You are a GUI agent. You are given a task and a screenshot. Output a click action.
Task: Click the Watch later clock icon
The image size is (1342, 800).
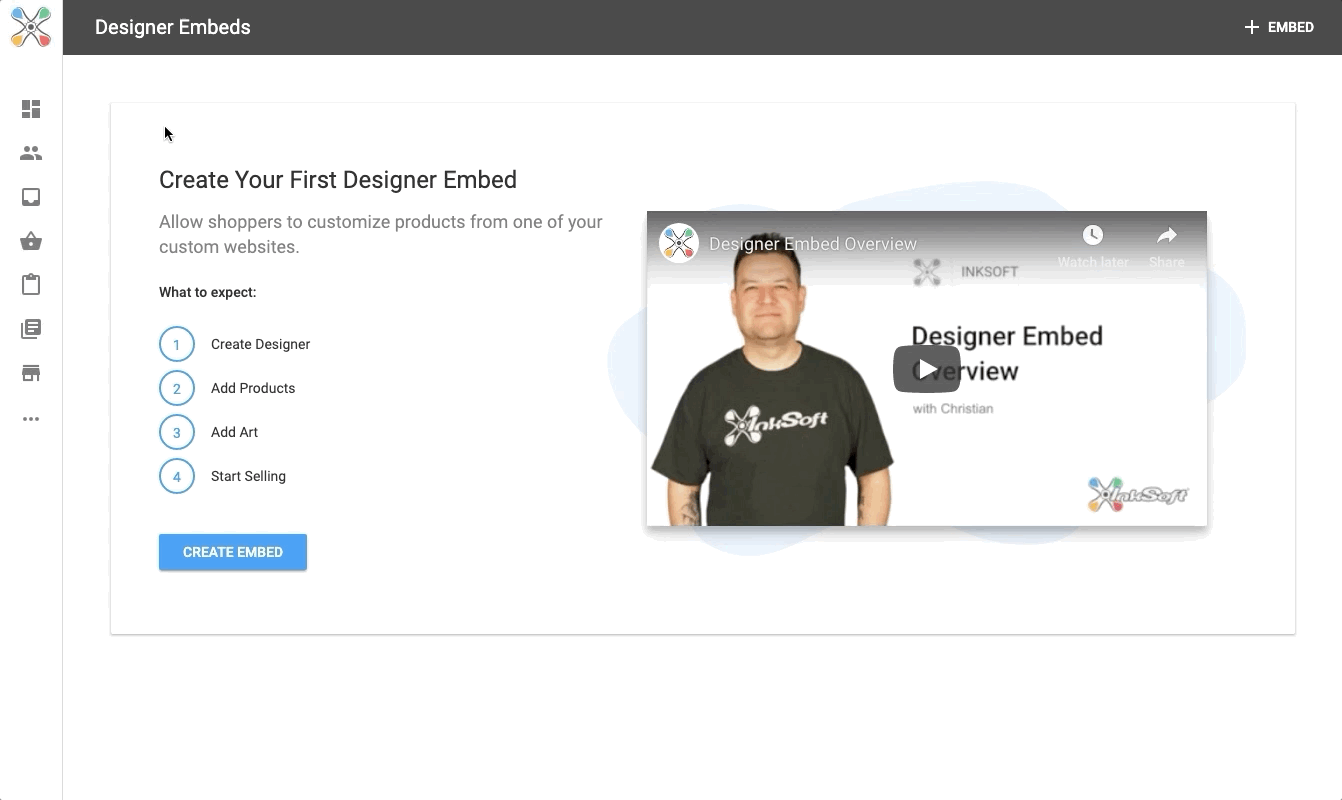(1093, 236)
